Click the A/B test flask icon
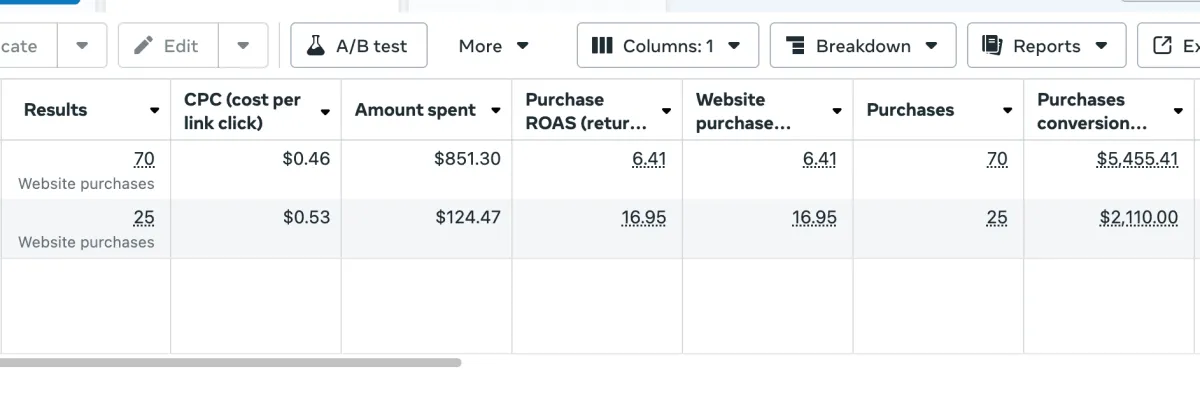 pyautogui.click(x=316, y=46)
